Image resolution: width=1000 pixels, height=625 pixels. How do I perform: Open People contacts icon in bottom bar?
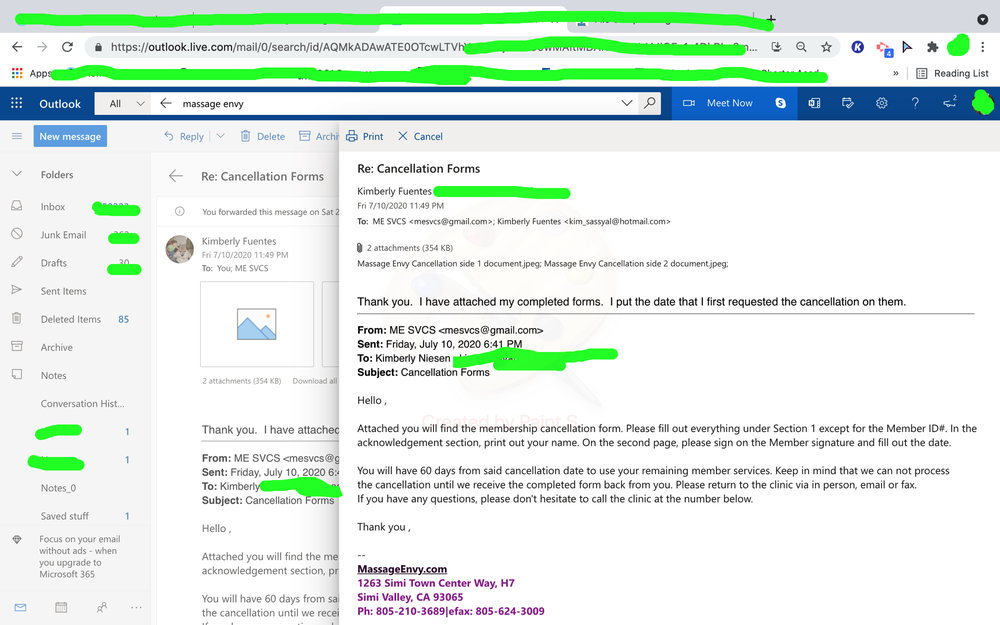click(101, 607)
